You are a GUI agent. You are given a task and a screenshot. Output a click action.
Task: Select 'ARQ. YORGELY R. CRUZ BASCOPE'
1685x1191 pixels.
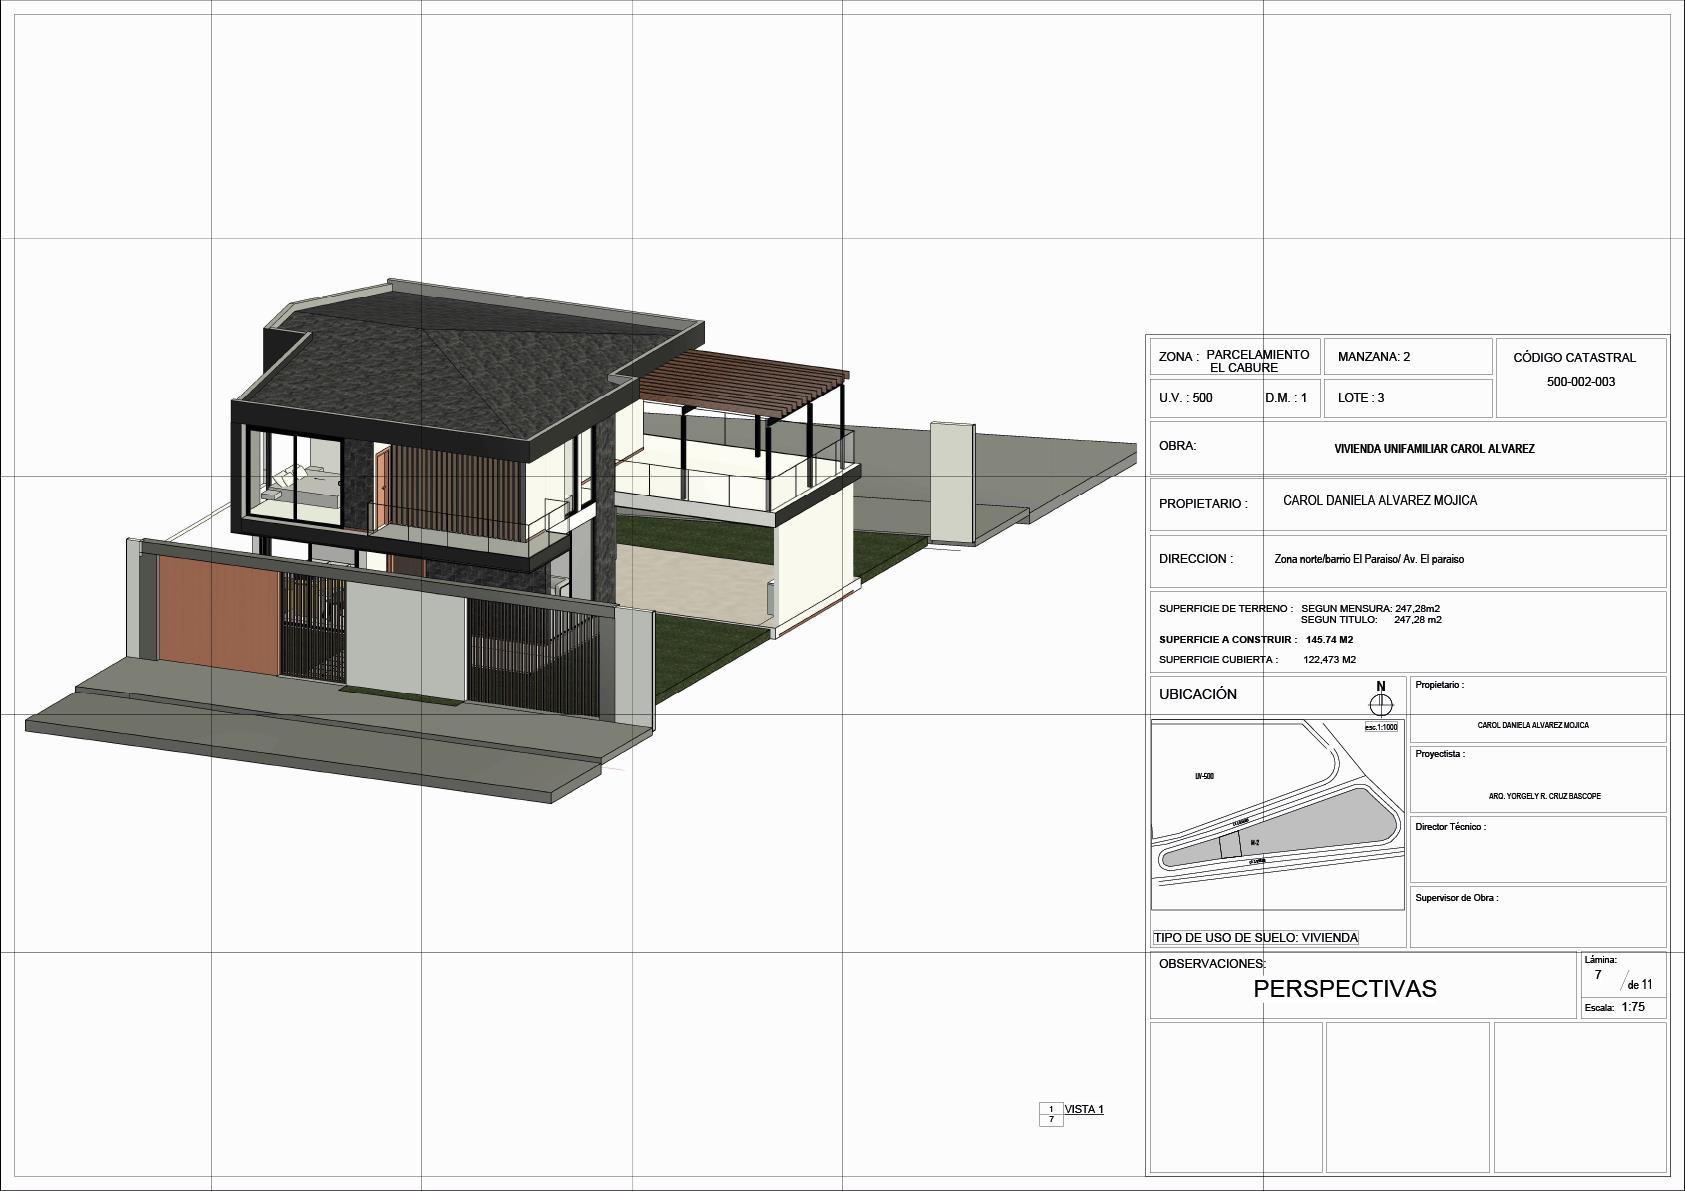coord(1544,797)
